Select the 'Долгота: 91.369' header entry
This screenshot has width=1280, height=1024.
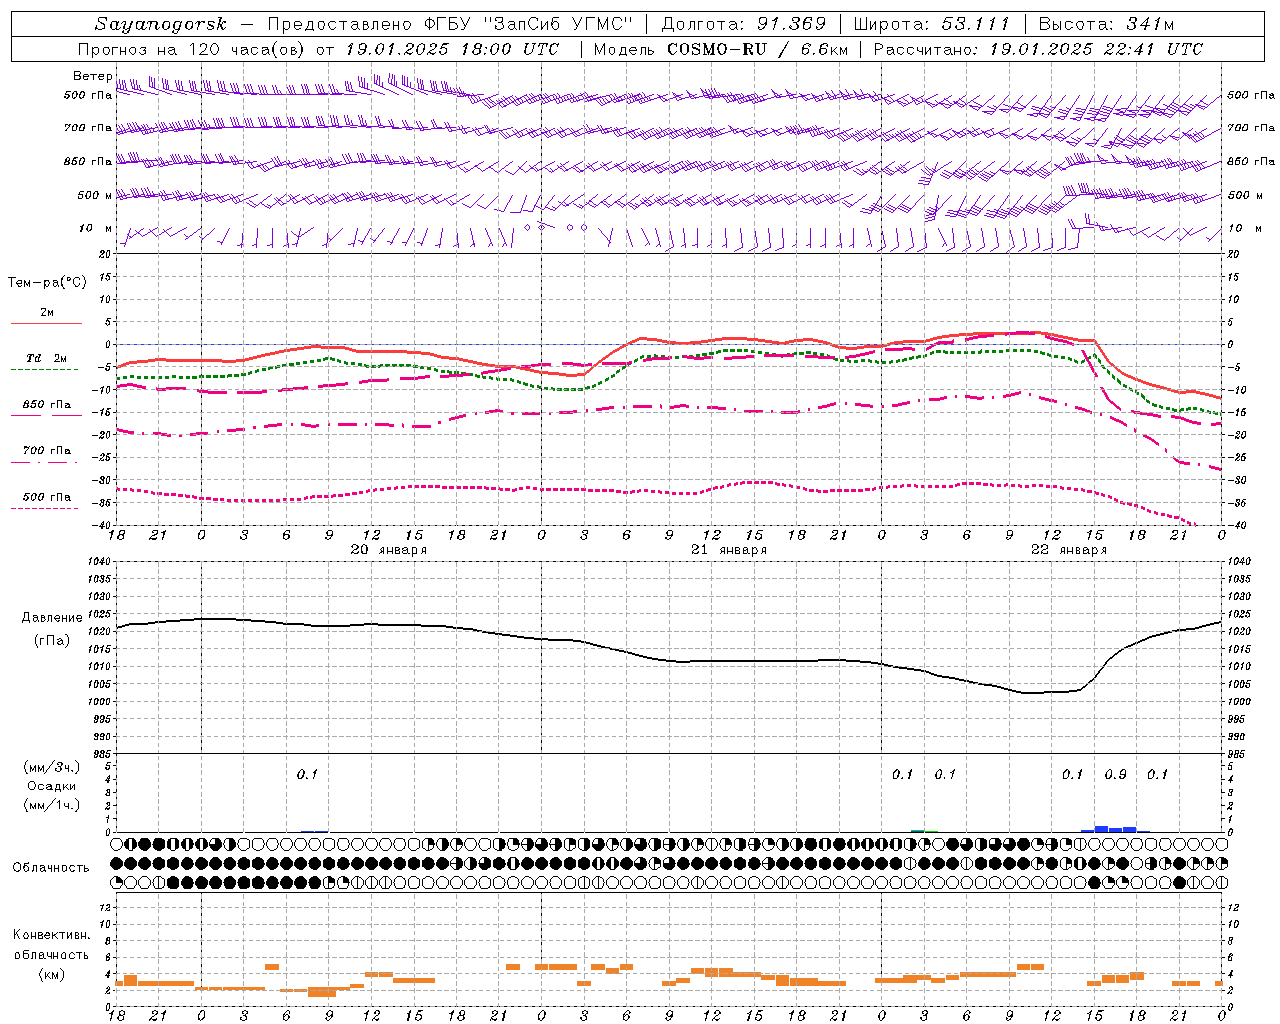744,24
